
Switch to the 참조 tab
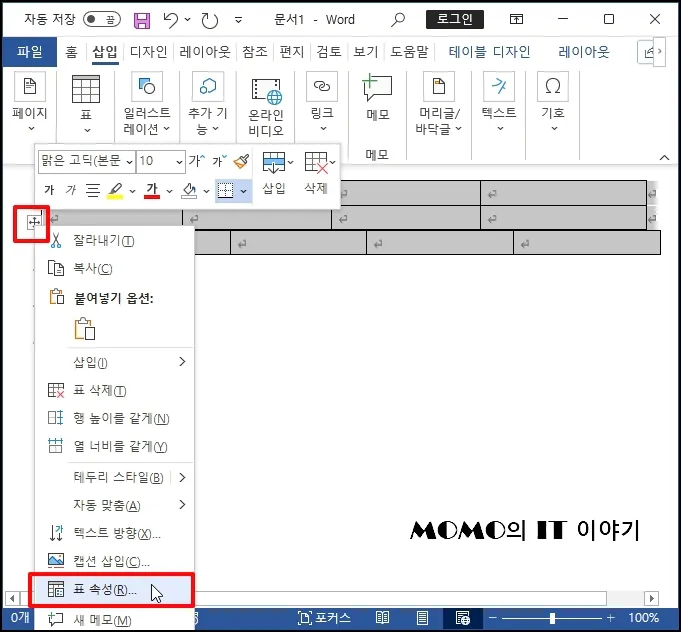255,52
